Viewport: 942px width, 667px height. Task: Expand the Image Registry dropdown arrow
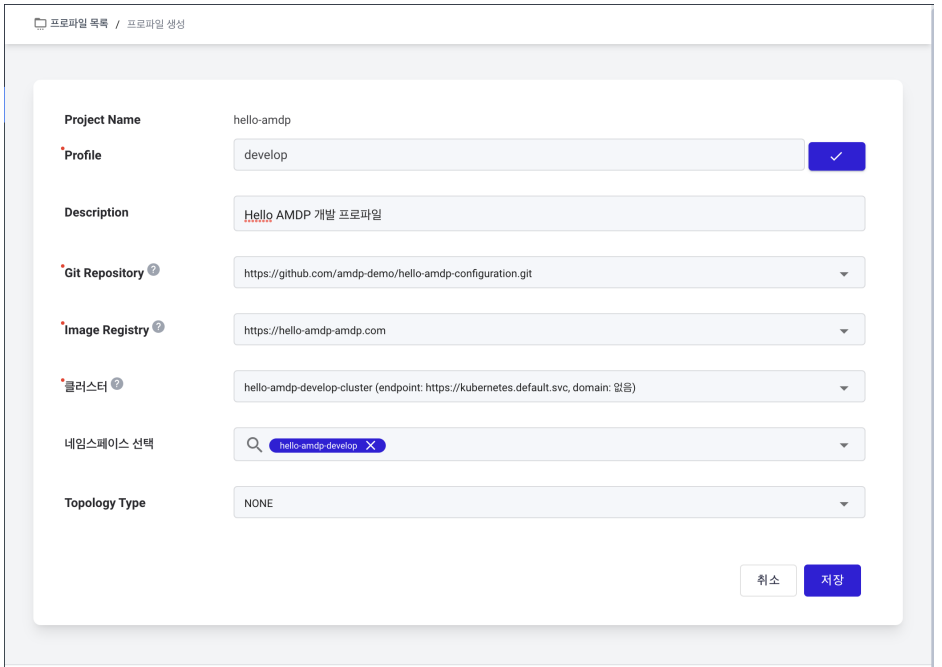(843, 331)
